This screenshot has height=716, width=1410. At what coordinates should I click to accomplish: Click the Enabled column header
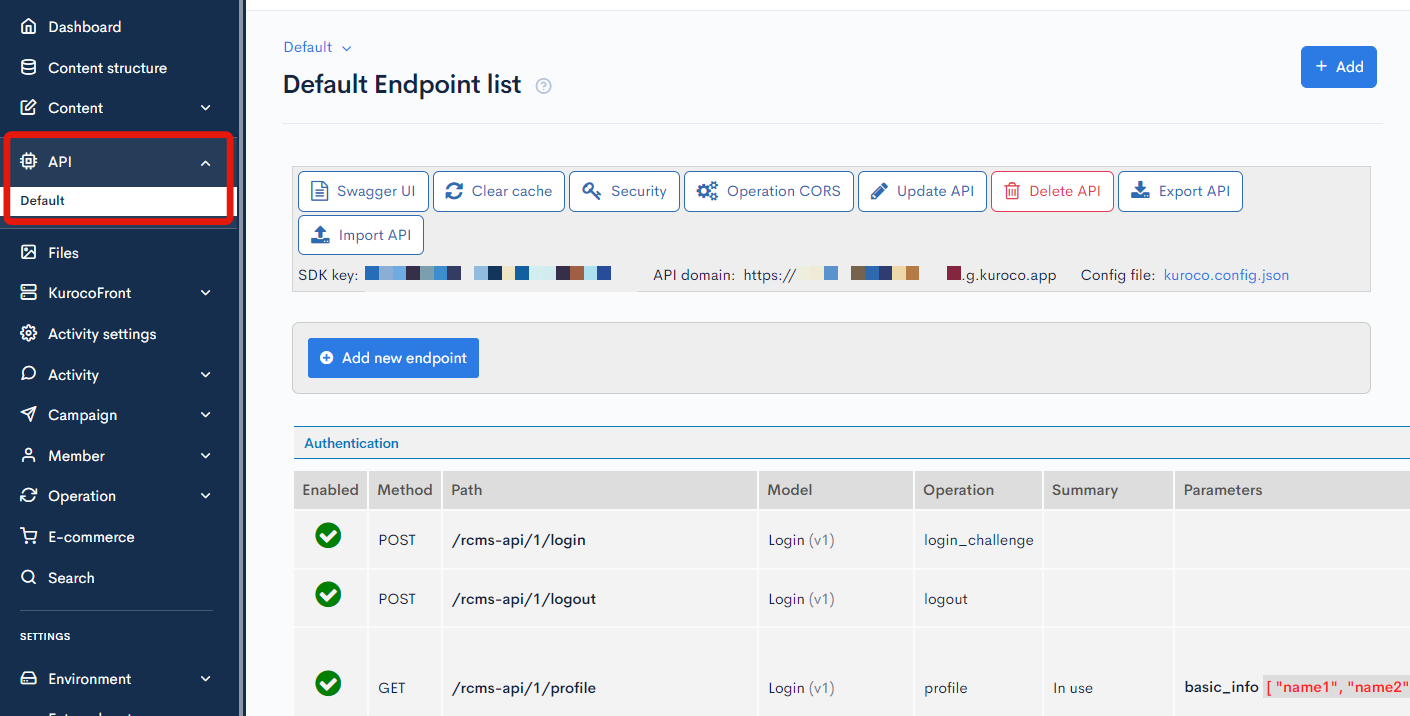(x=330, y=490)
